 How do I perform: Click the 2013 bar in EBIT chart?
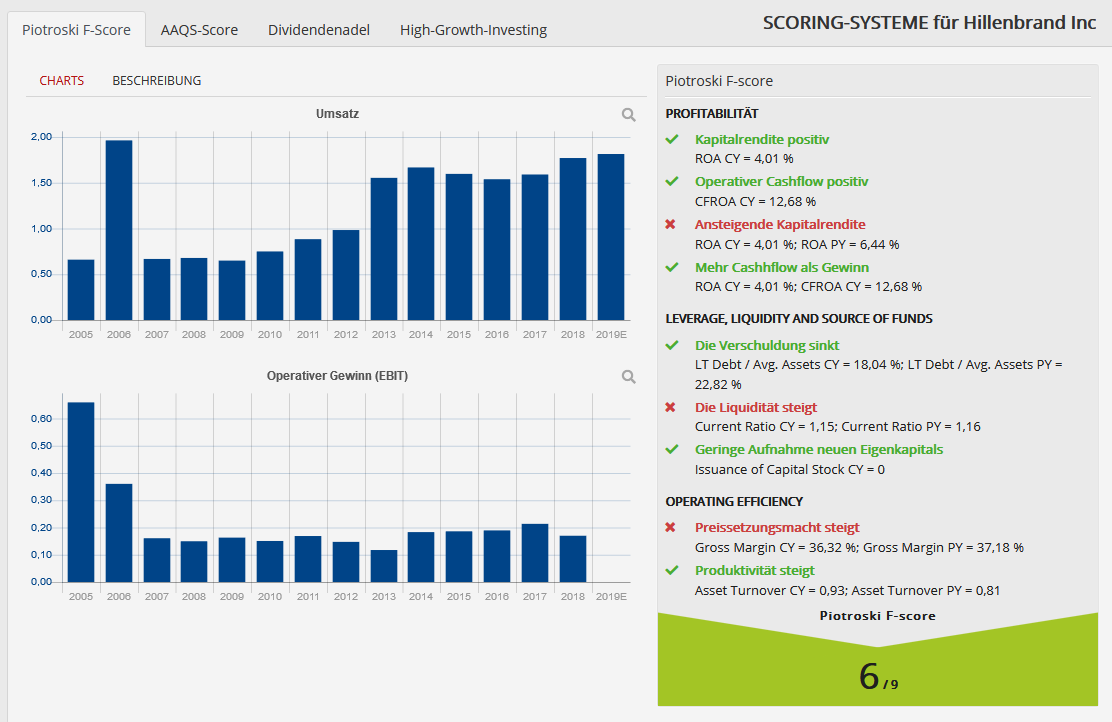click(384, 566)
